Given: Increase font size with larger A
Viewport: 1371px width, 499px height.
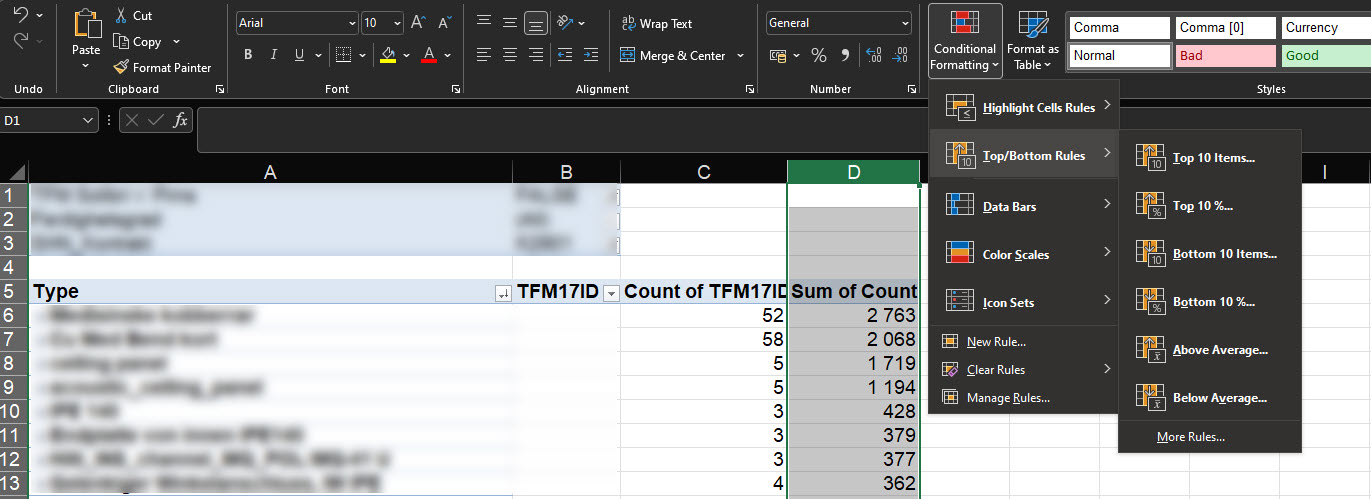Looking at the screenshot, I should pyautogui.click(x=419, y=23).
